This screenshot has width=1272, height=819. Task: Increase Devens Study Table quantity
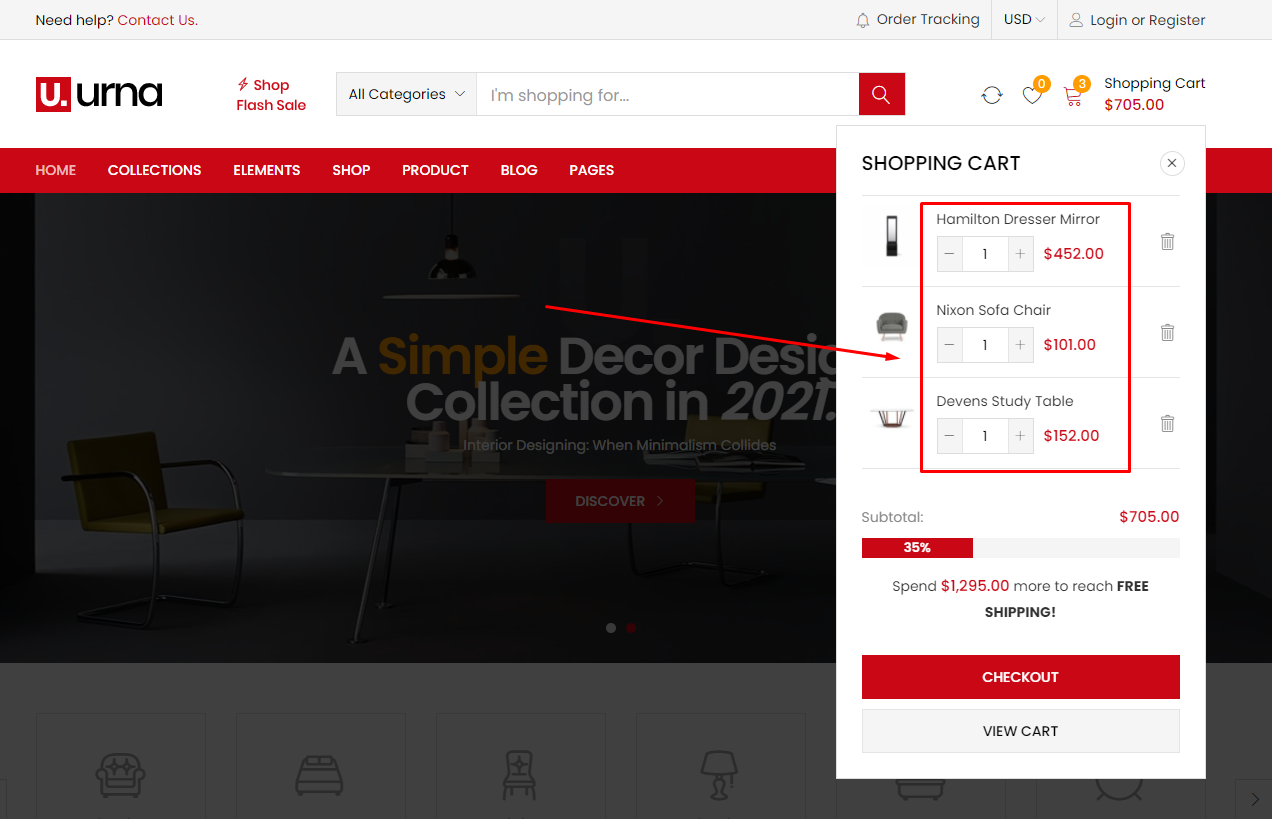click(1020, 436)
